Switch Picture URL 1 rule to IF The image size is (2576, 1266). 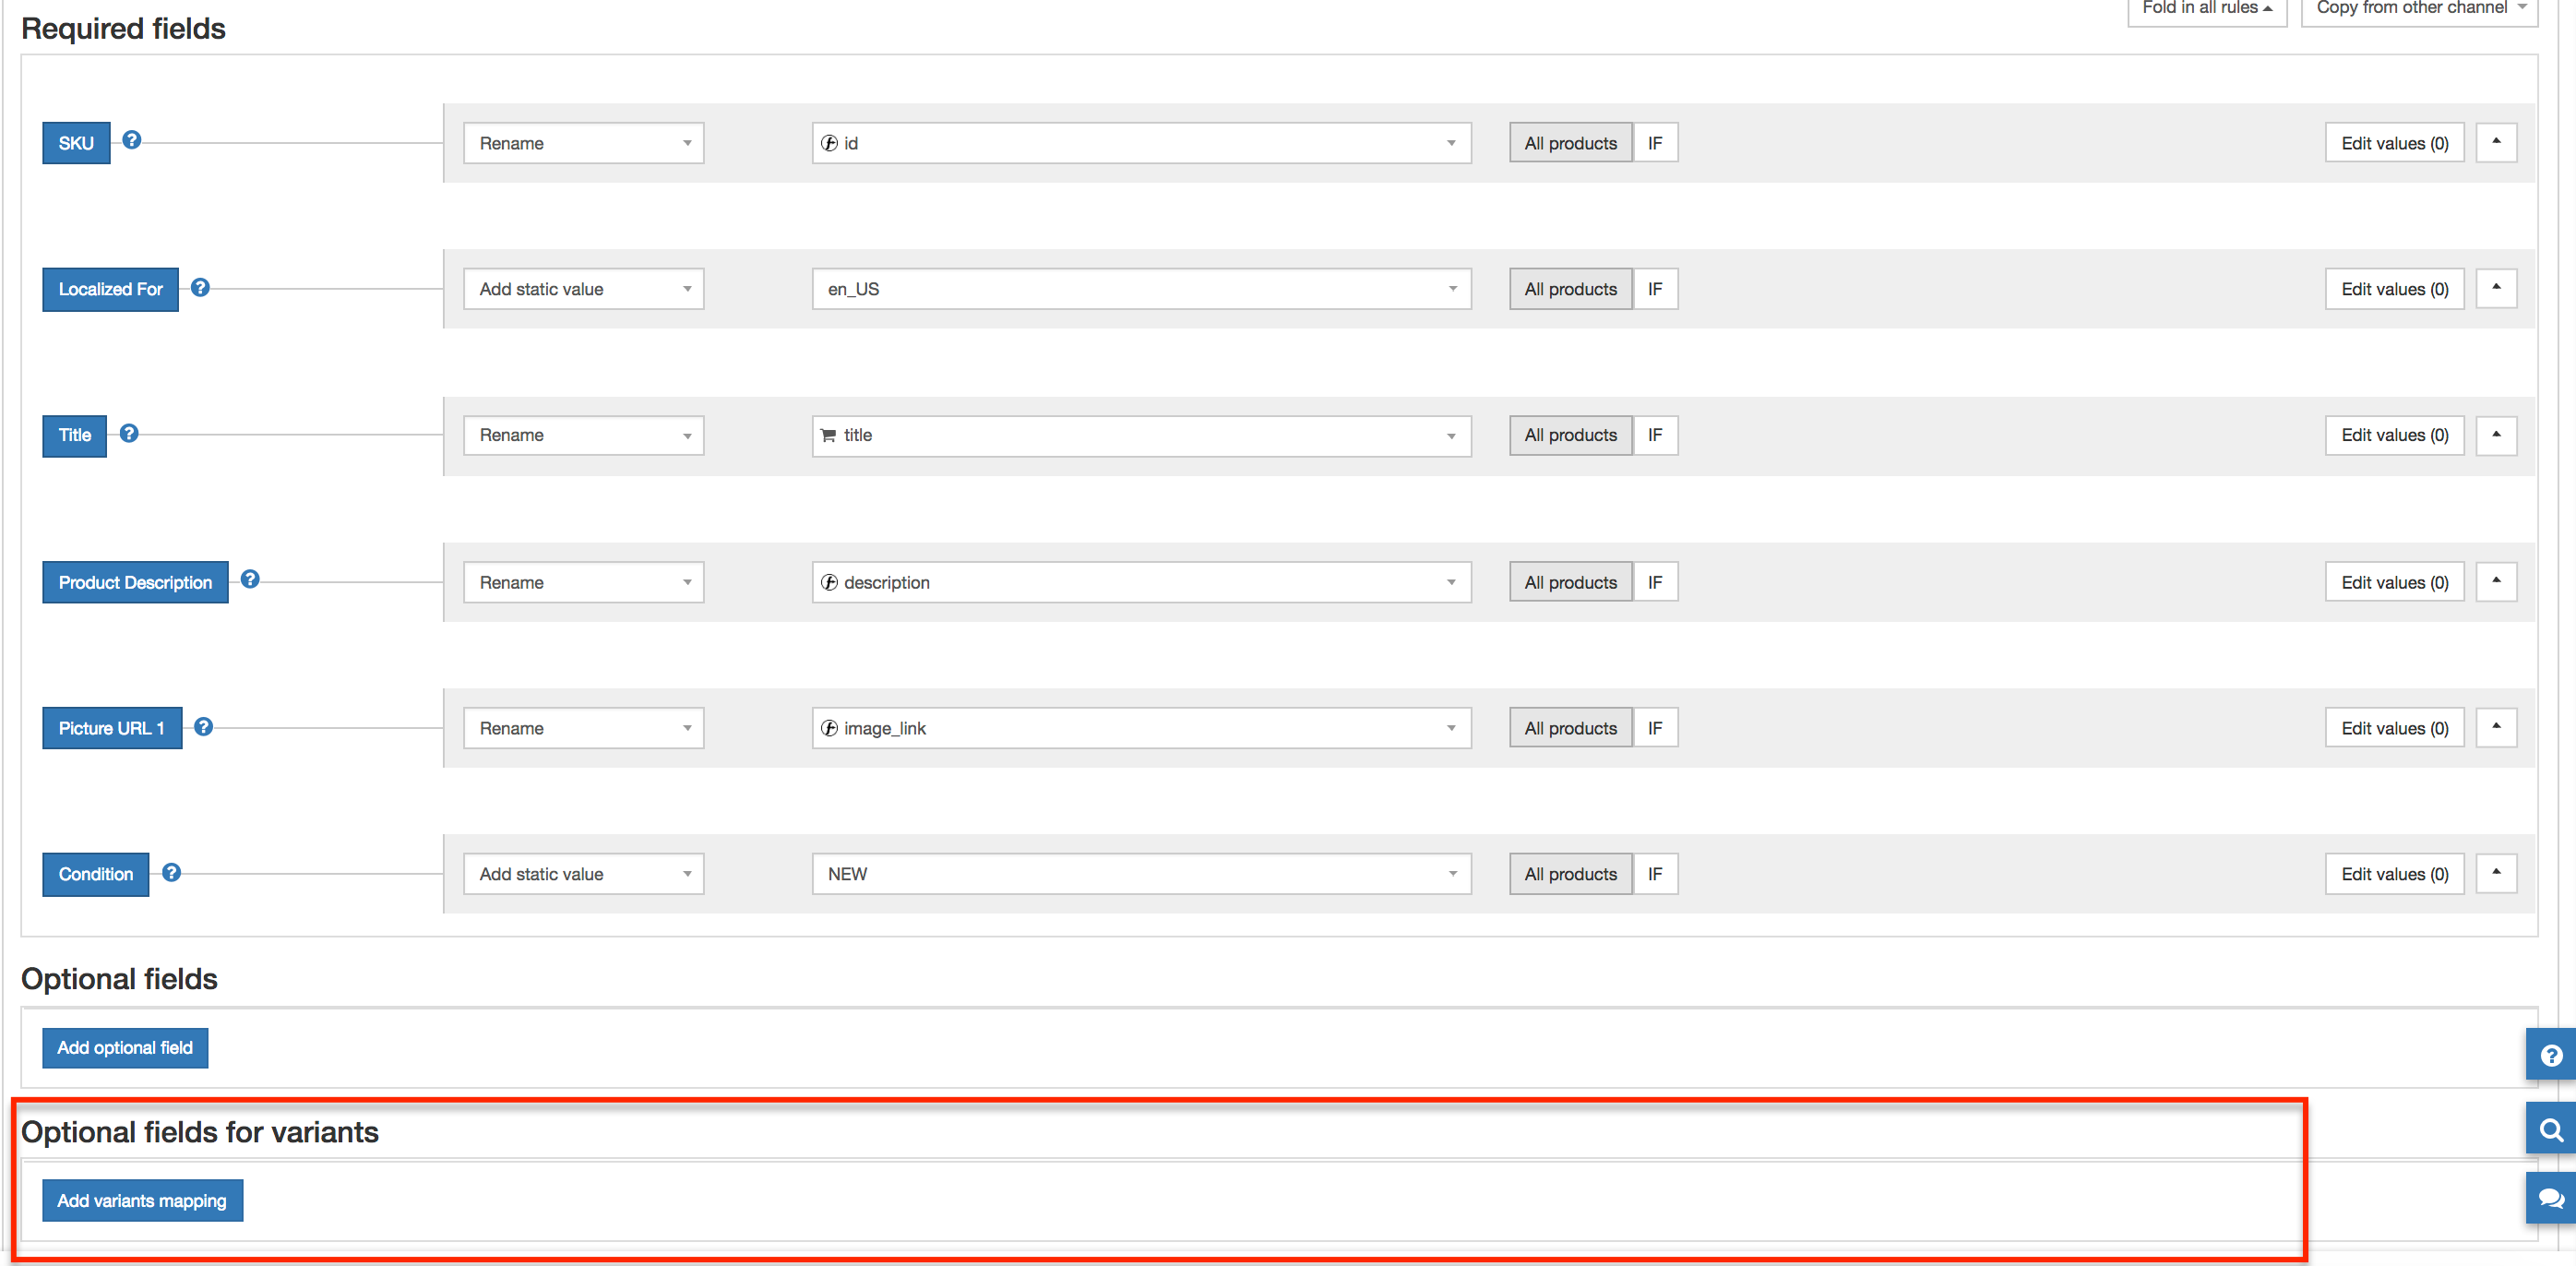(x=1655, y=728)
